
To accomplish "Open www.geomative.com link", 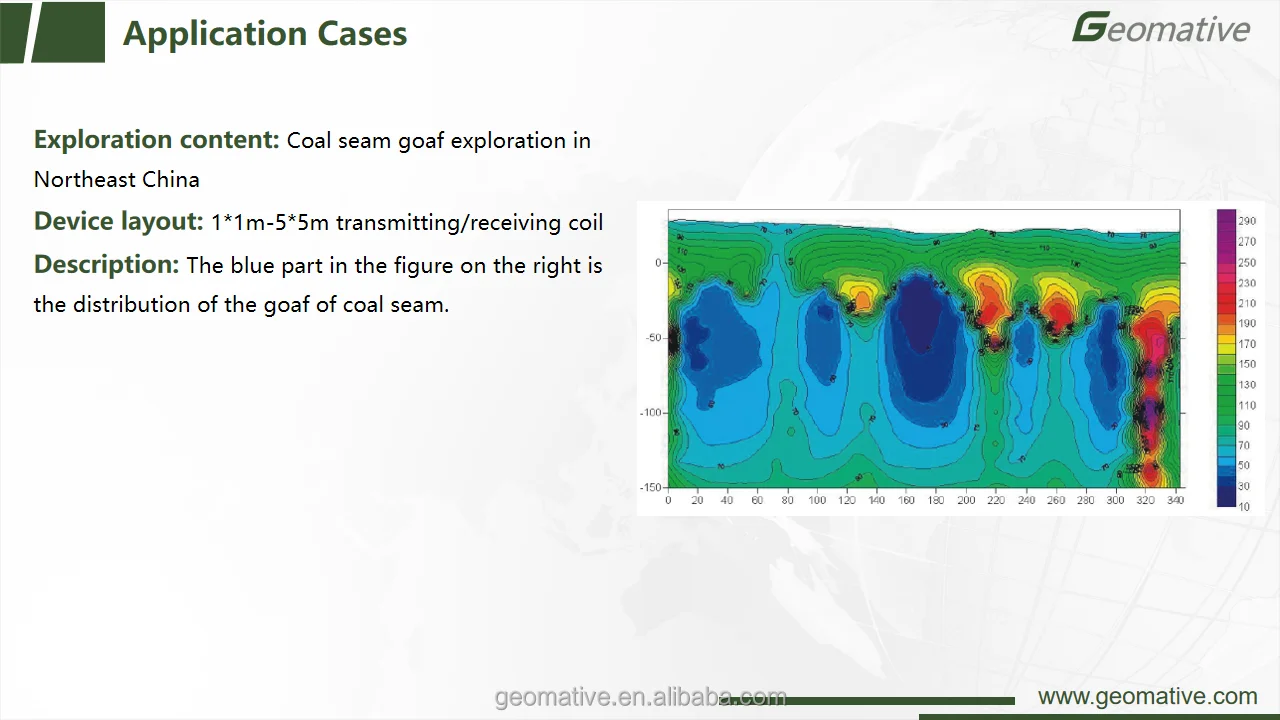I will [x=1147, y=696].
